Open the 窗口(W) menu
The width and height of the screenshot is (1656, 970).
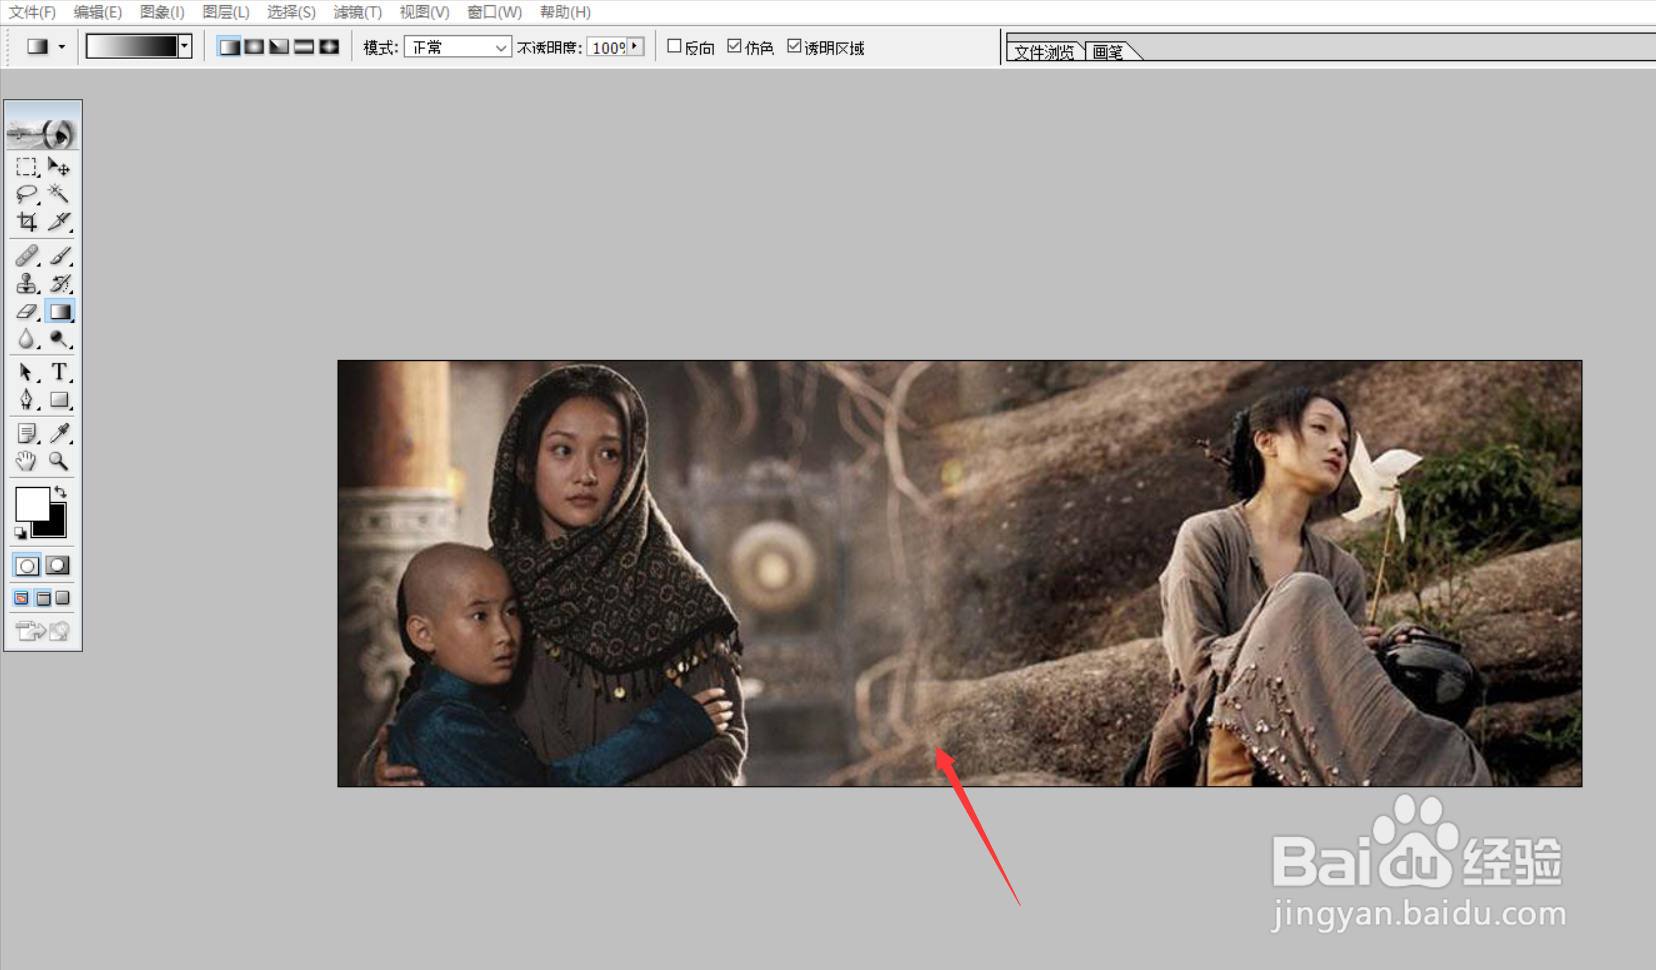pos(495,12)
